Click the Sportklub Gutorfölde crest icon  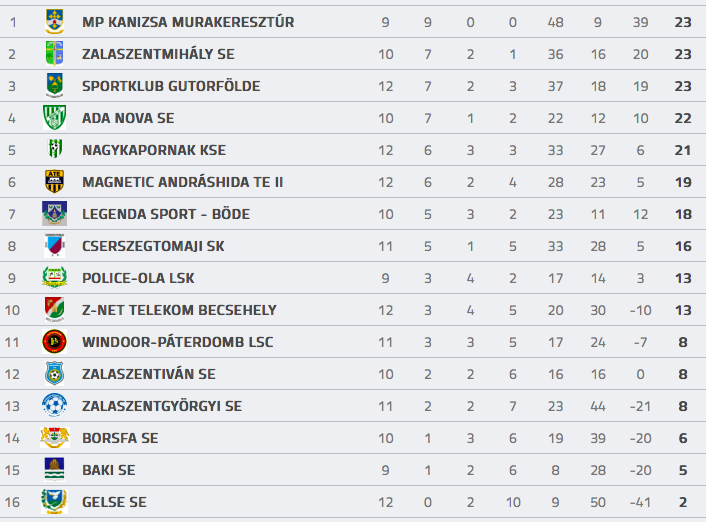click(x=54, y=85)
